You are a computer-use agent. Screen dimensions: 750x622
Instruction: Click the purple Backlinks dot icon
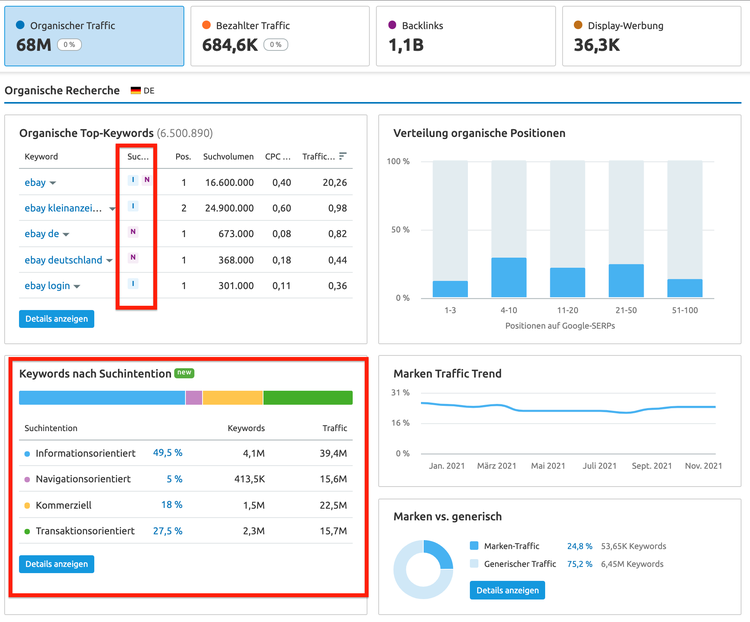(x=392, y=25)
